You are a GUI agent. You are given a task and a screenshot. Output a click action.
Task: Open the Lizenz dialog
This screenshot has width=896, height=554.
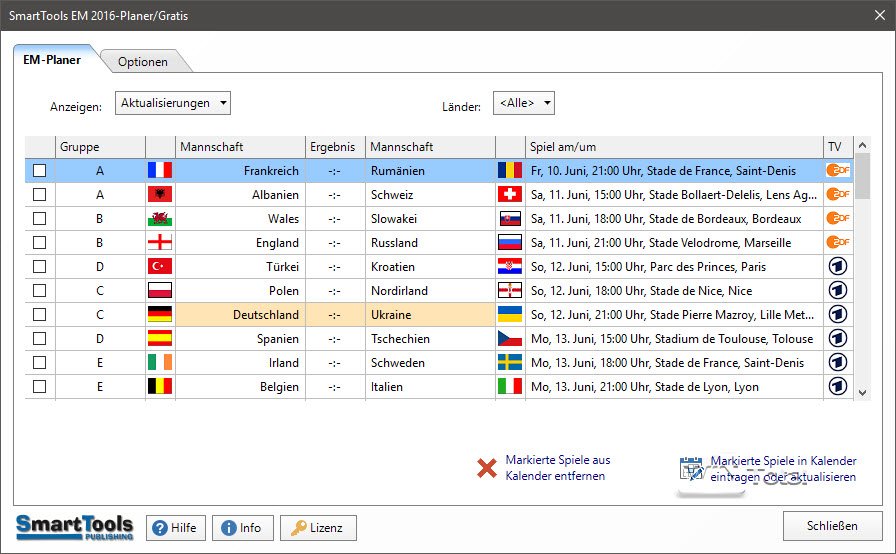click(x=318, y=528)
